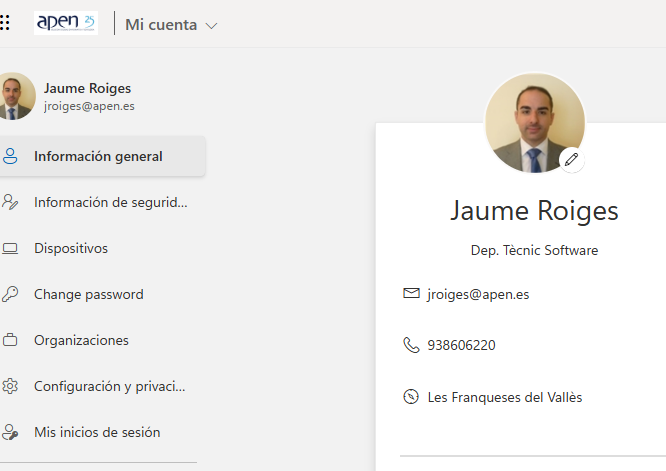Screen dimensions: 666x471
Task: Click the Configuración gear icon
Action: [x=10, y=386]
